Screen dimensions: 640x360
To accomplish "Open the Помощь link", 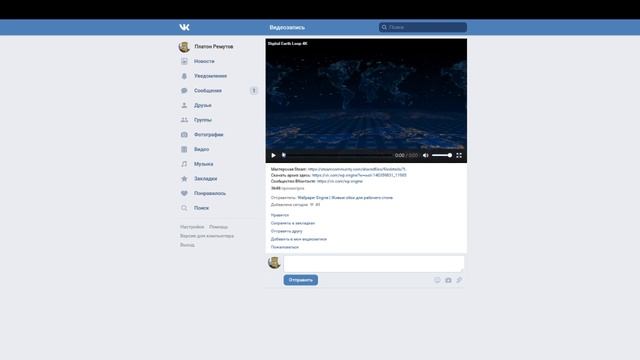I will 218,227.
